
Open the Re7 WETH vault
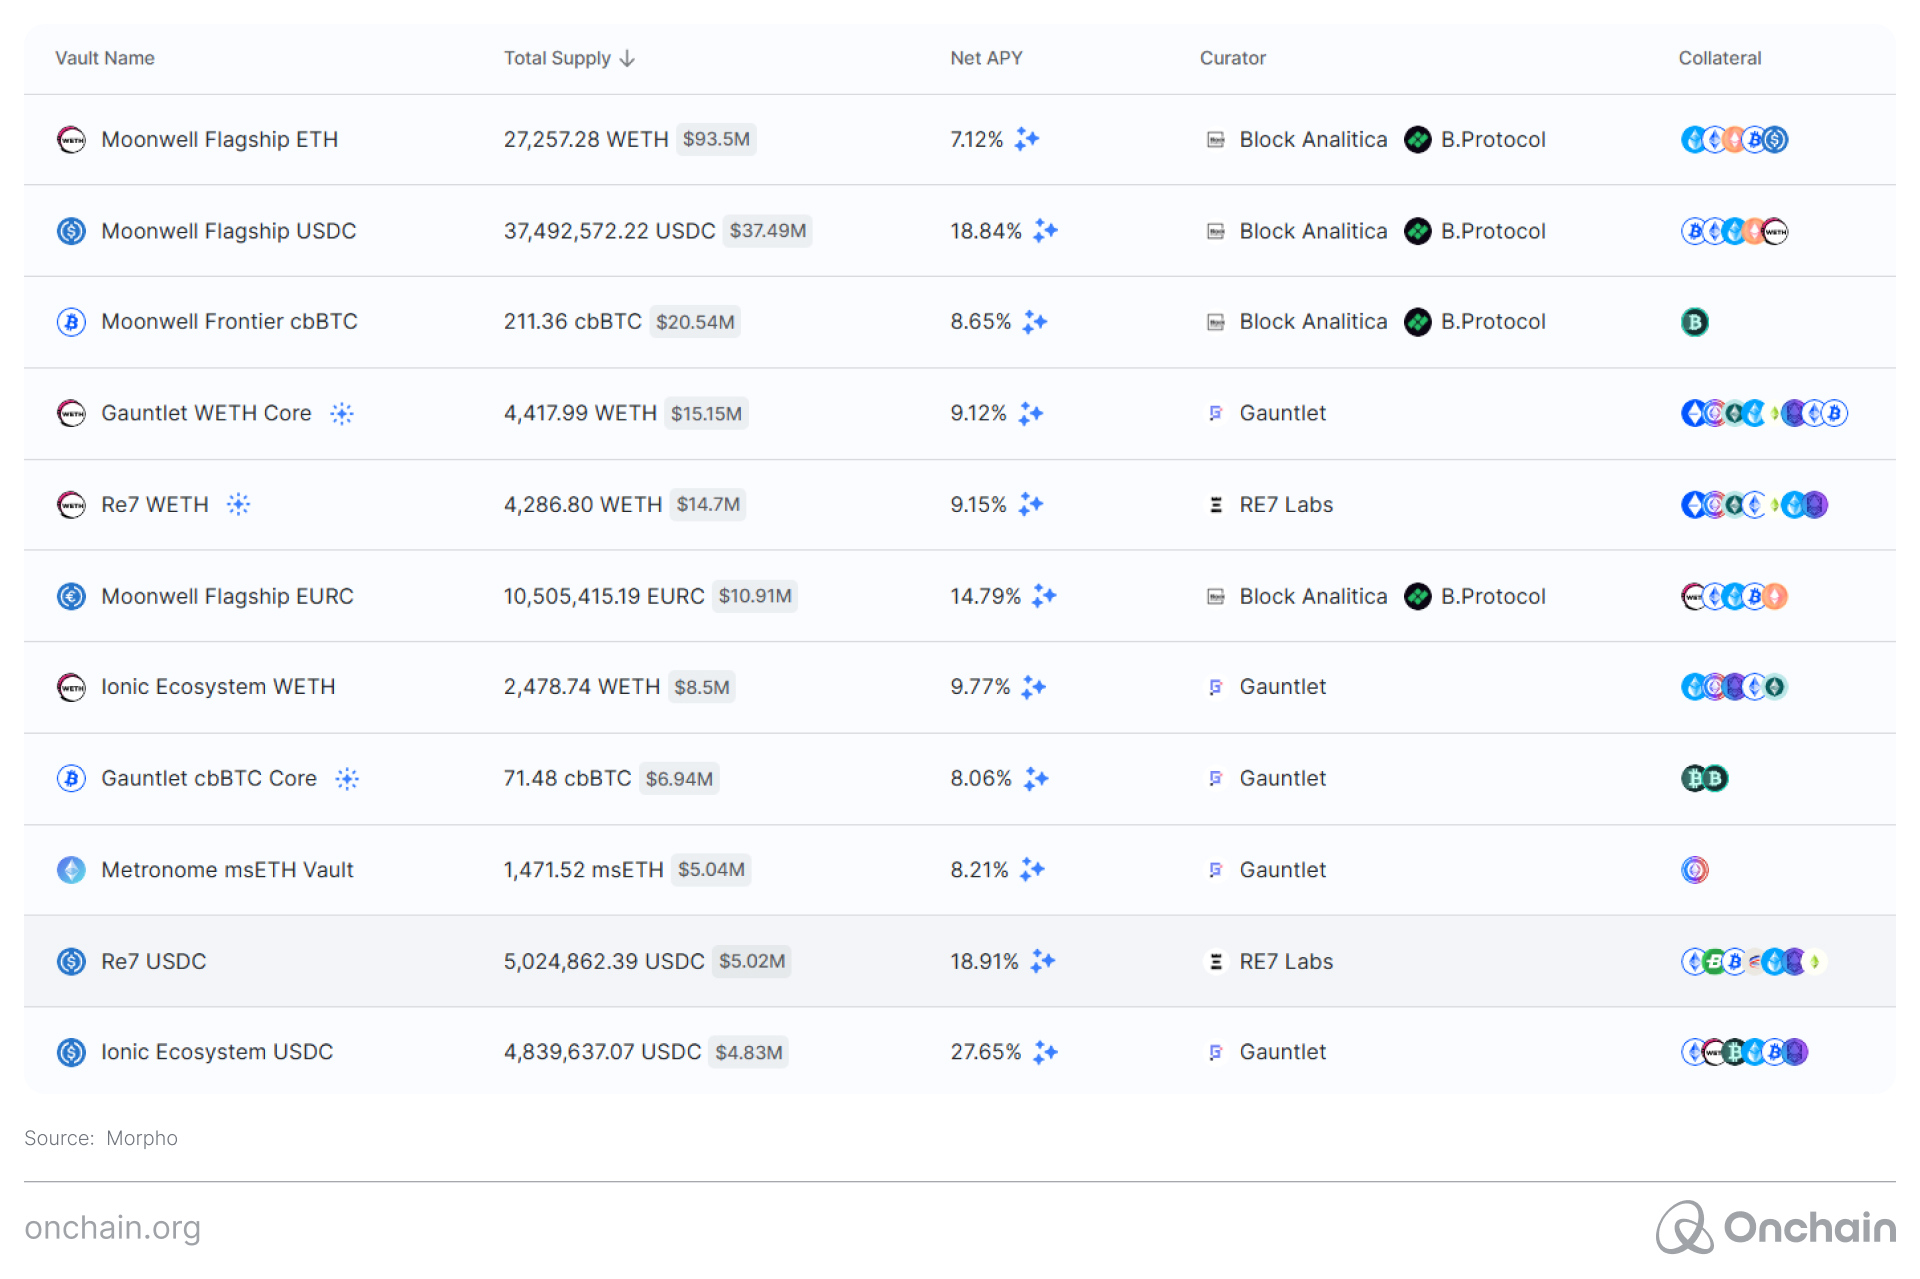155,504
